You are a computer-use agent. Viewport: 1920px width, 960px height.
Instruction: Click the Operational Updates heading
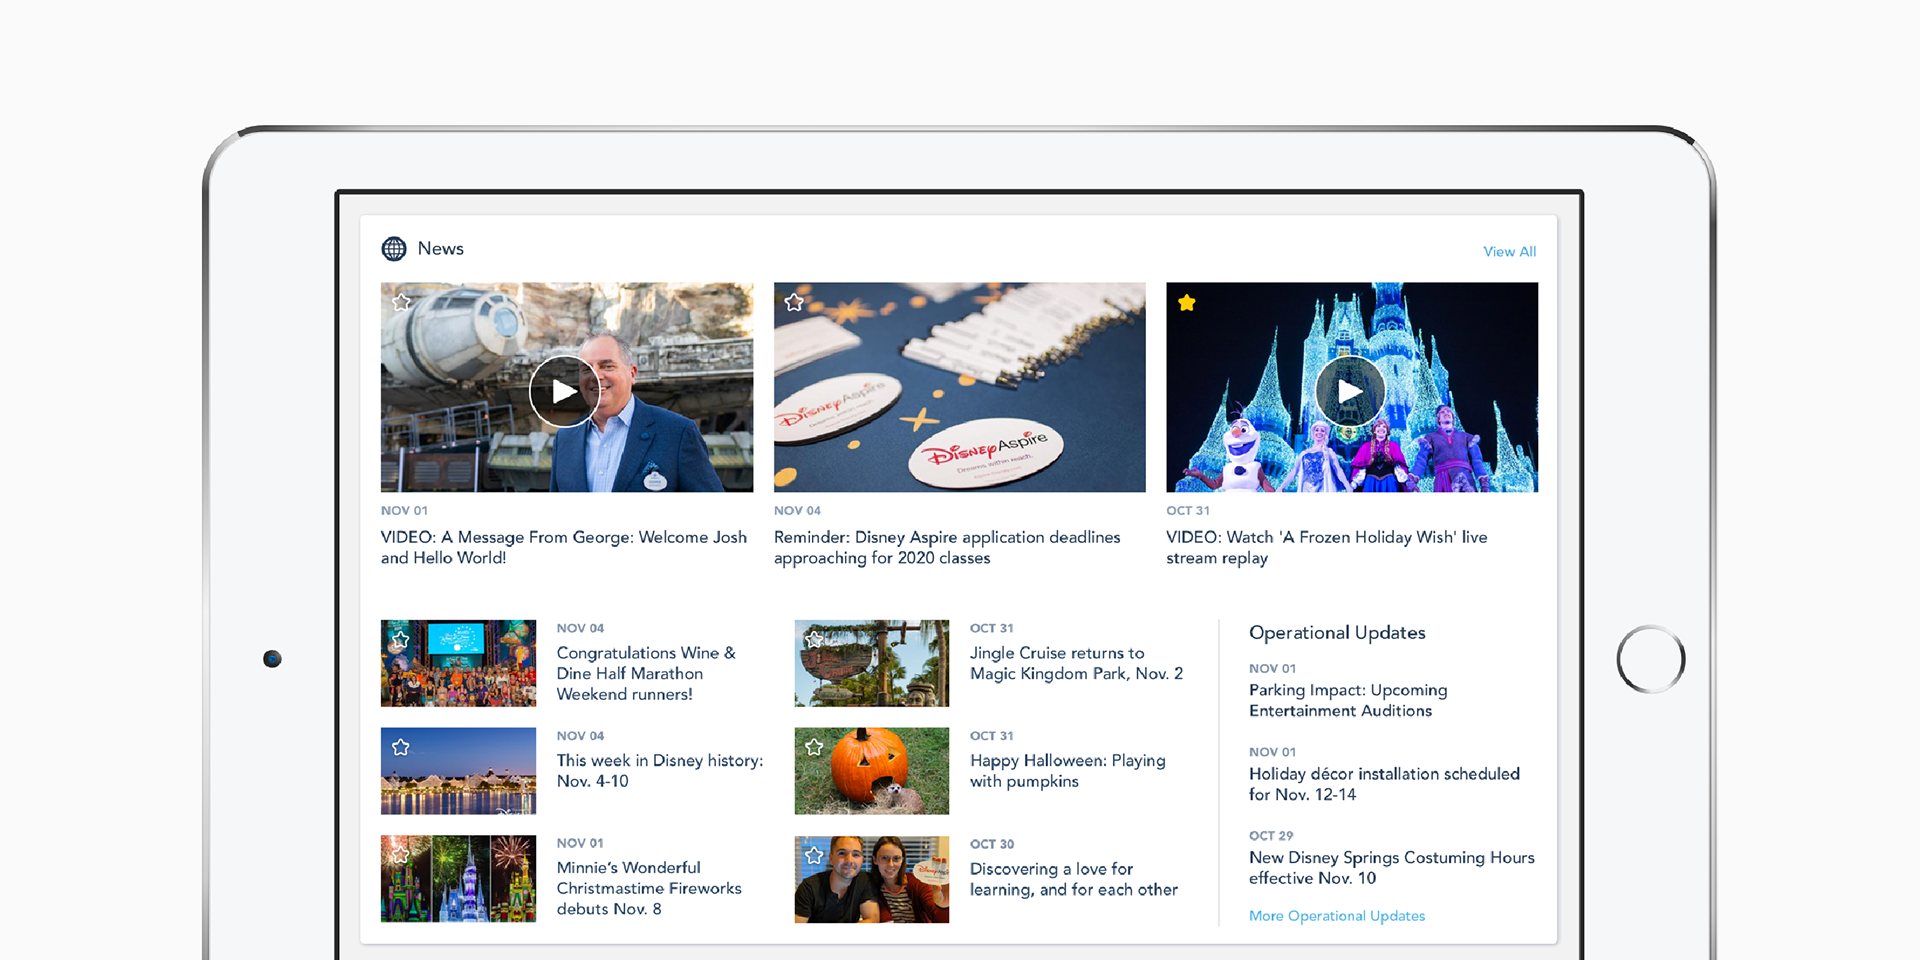click(x=1337, y=633)
